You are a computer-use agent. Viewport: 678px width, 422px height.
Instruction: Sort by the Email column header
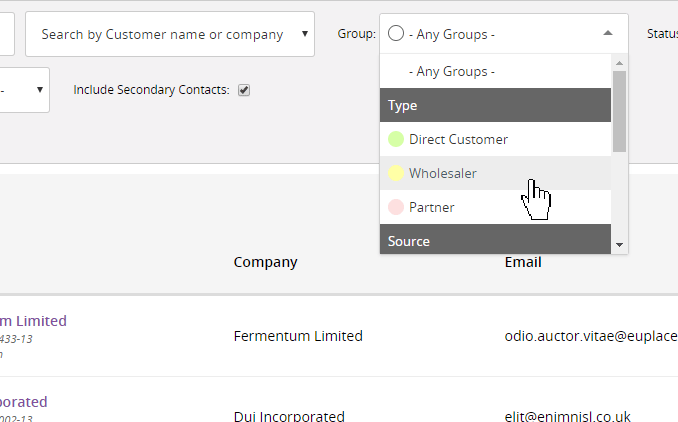523,262
